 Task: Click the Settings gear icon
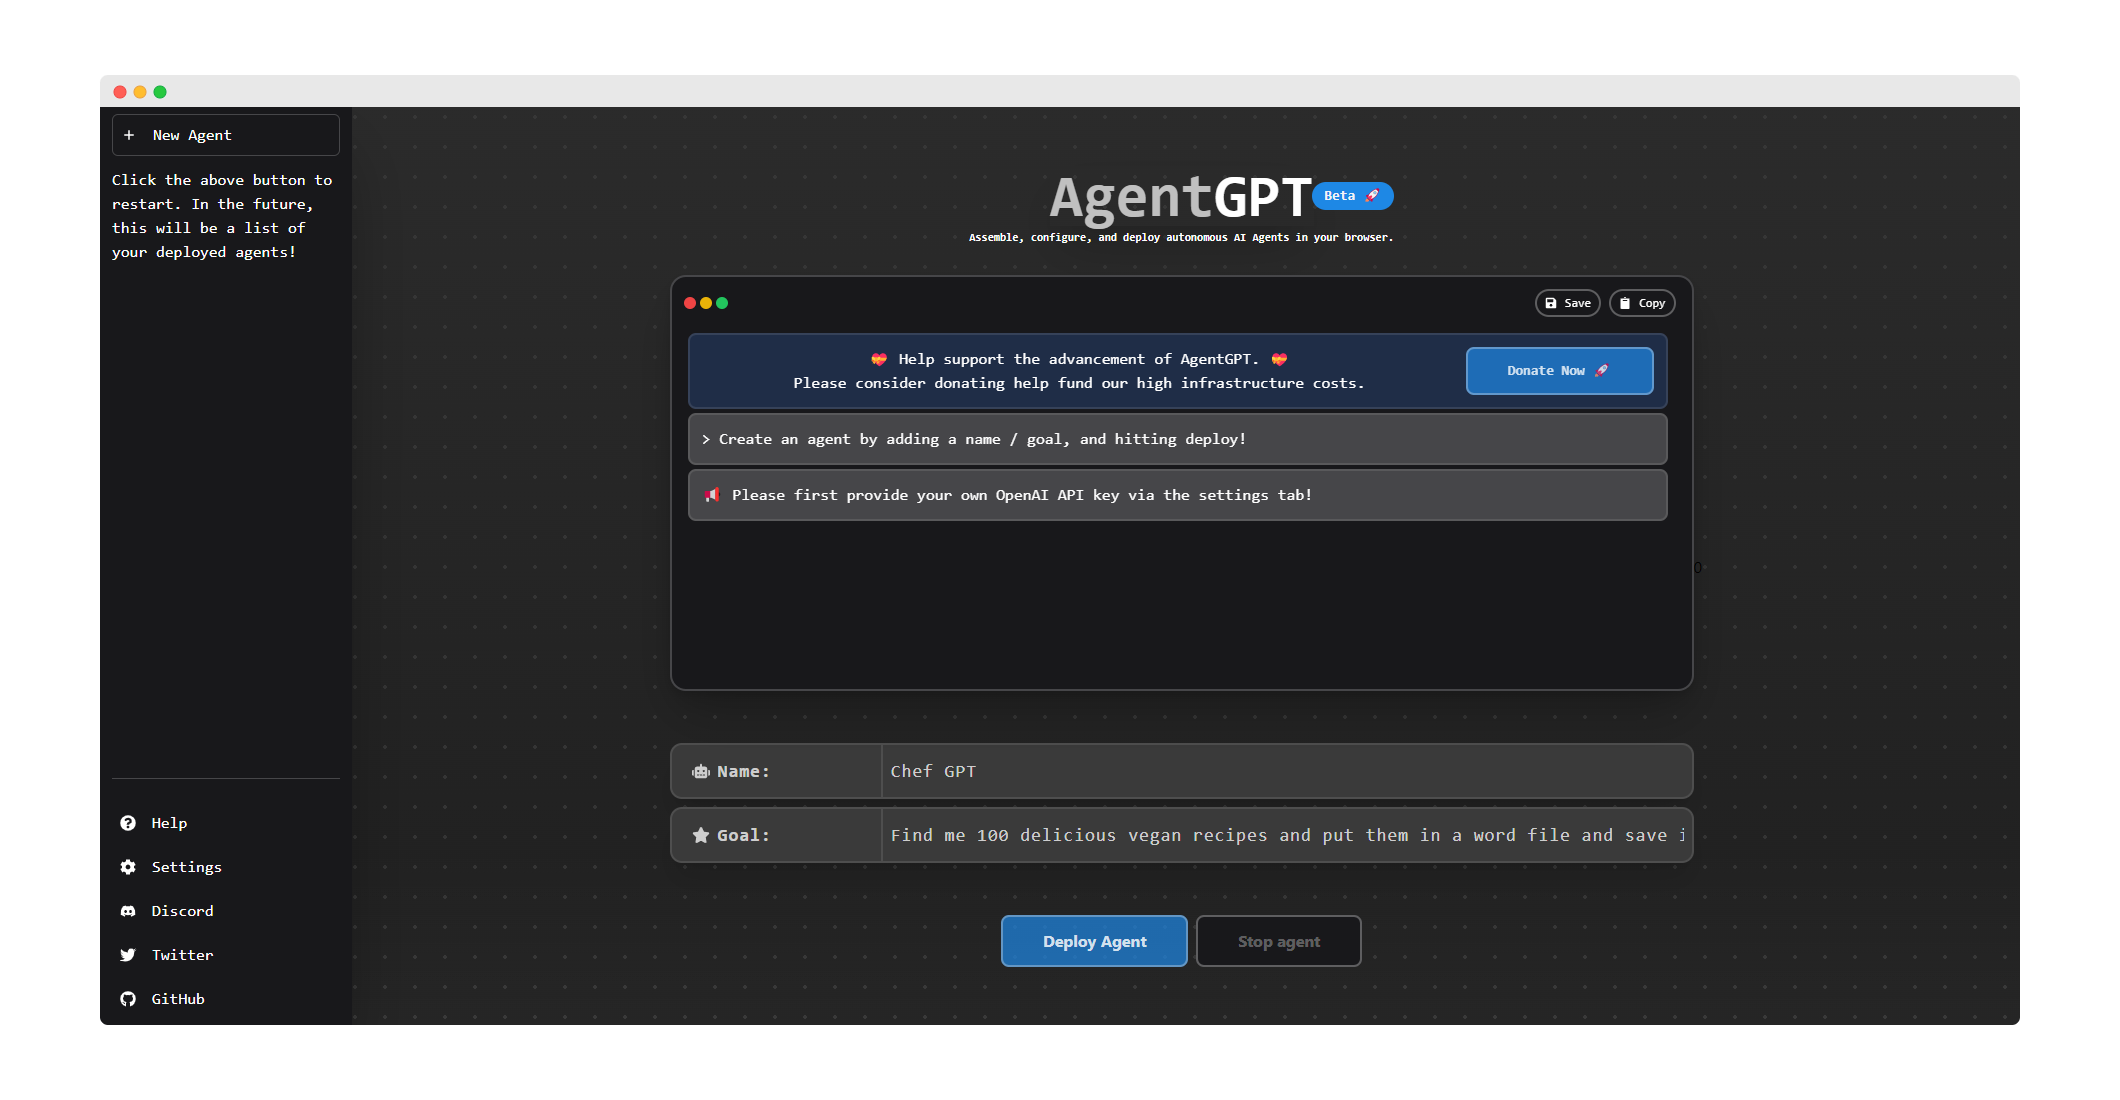(x=128, y=867)
